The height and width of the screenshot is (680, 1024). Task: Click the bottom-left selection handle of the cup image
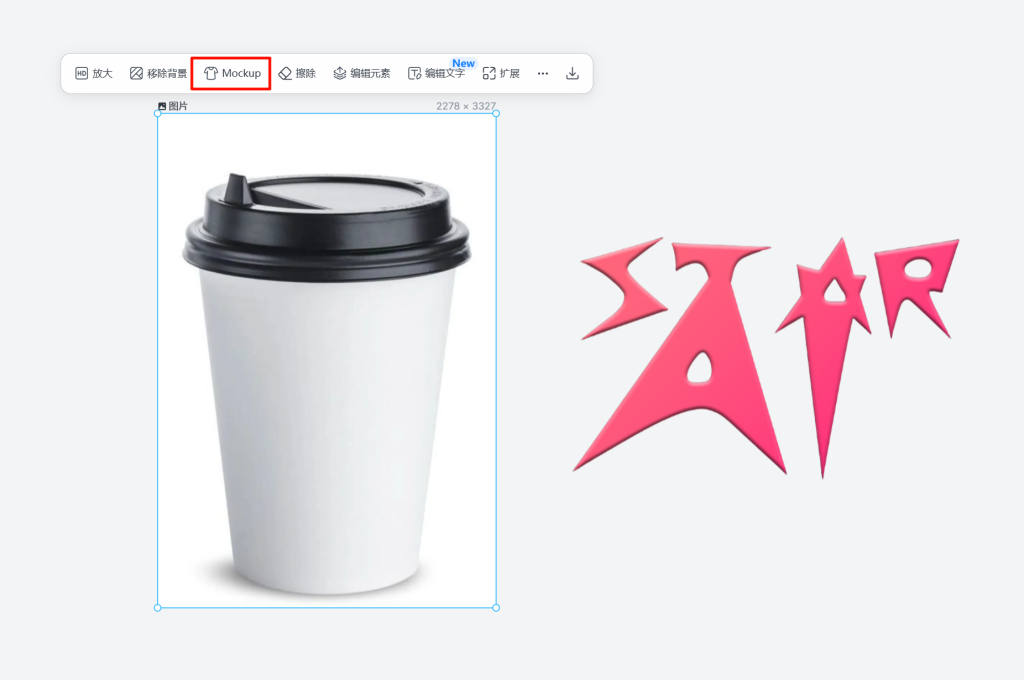click(157, 607)
